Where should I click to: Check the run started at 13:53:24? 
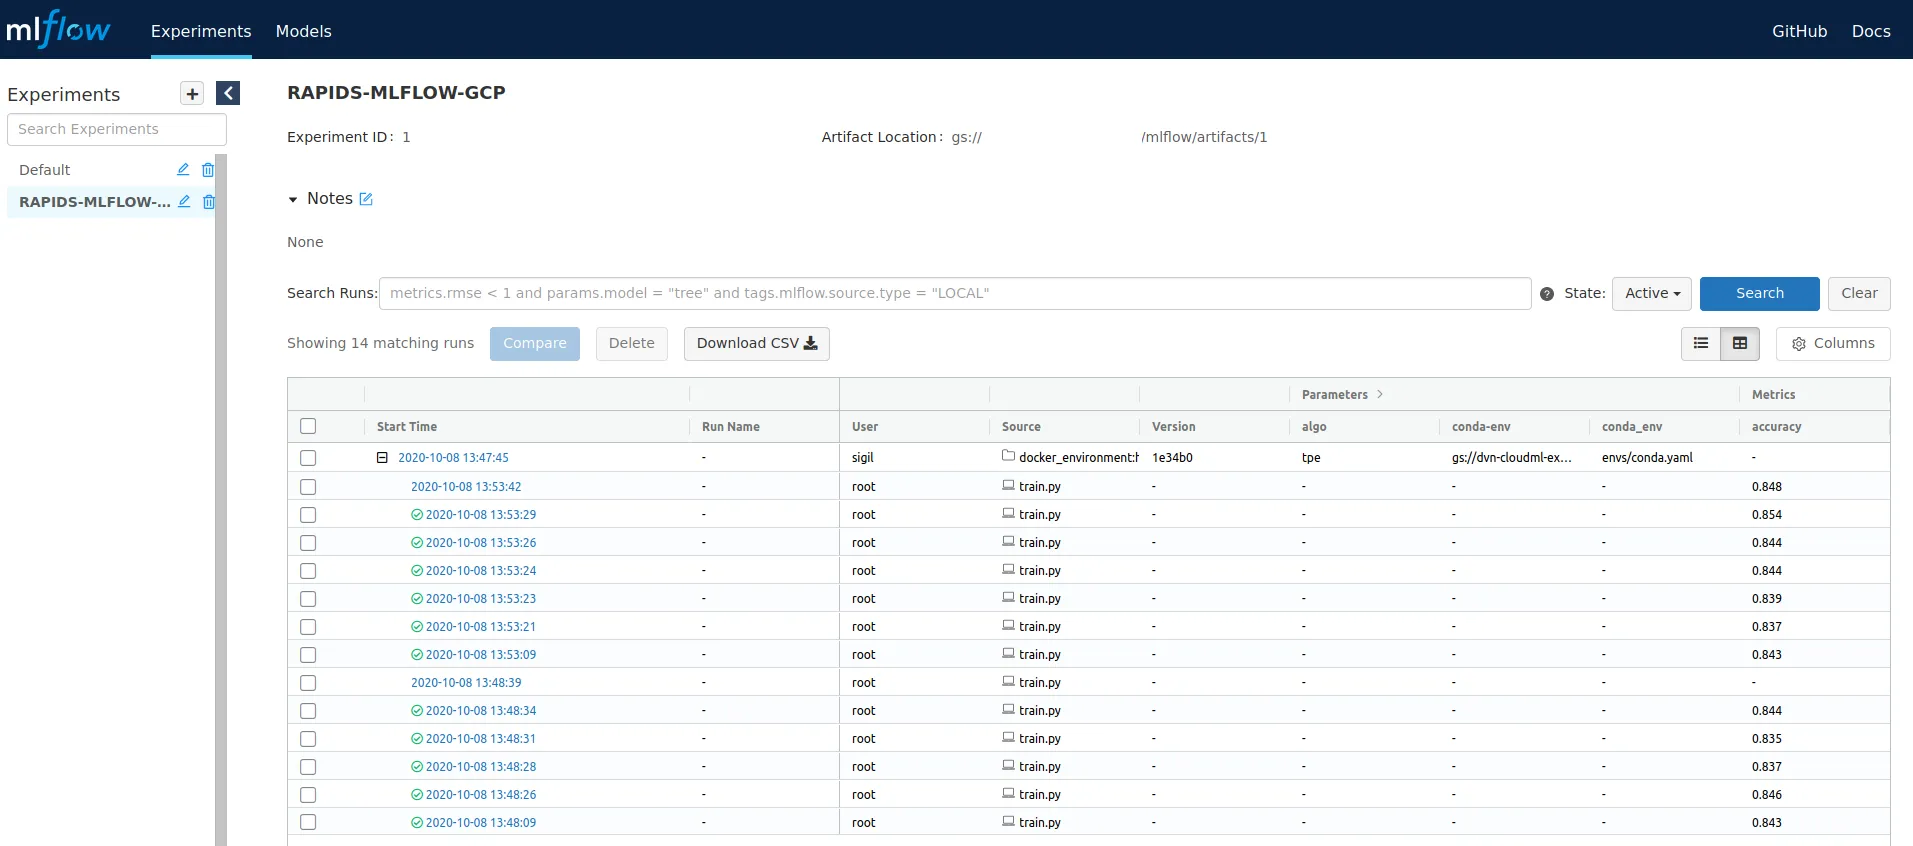point(308,571)
